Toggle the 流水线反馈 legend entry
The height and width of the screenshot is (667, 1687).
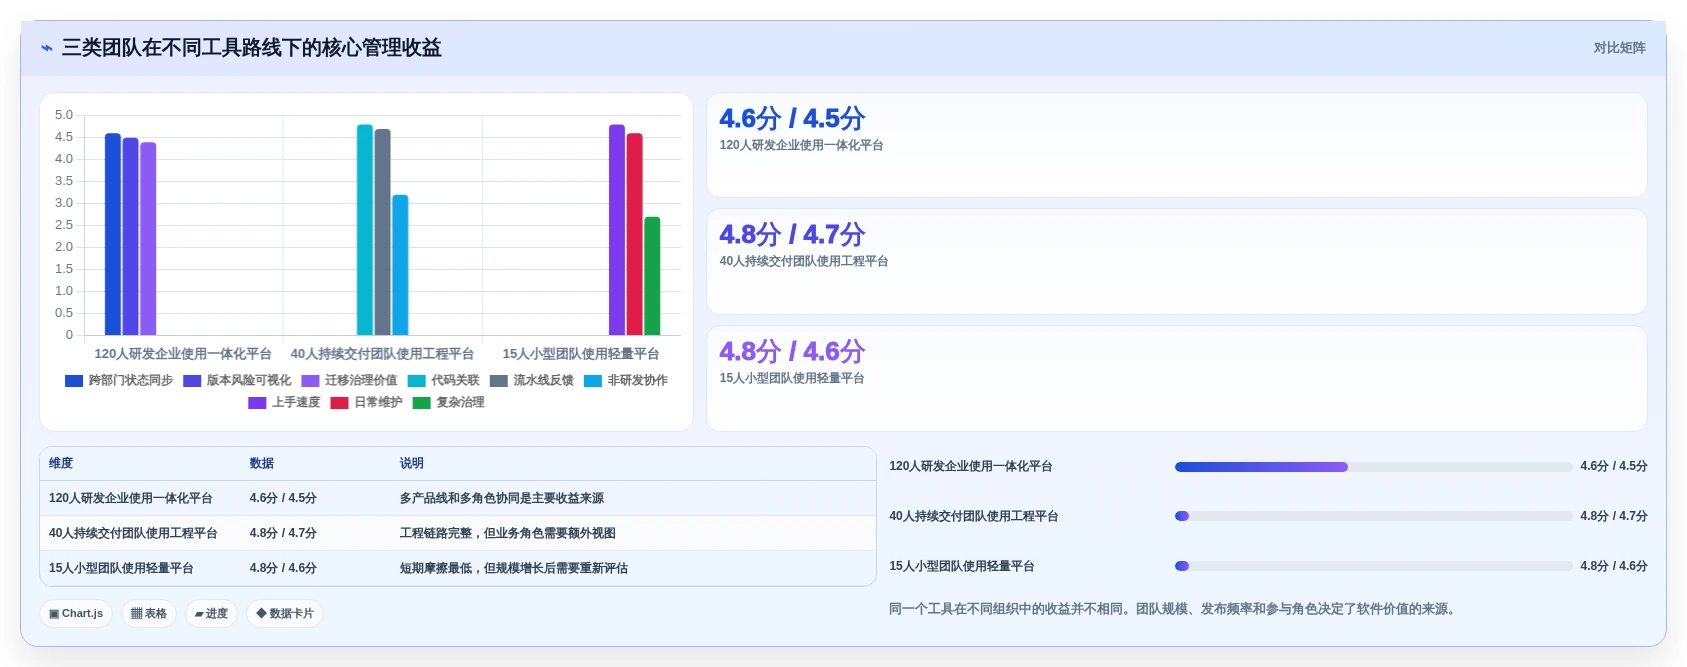(532, 380)
